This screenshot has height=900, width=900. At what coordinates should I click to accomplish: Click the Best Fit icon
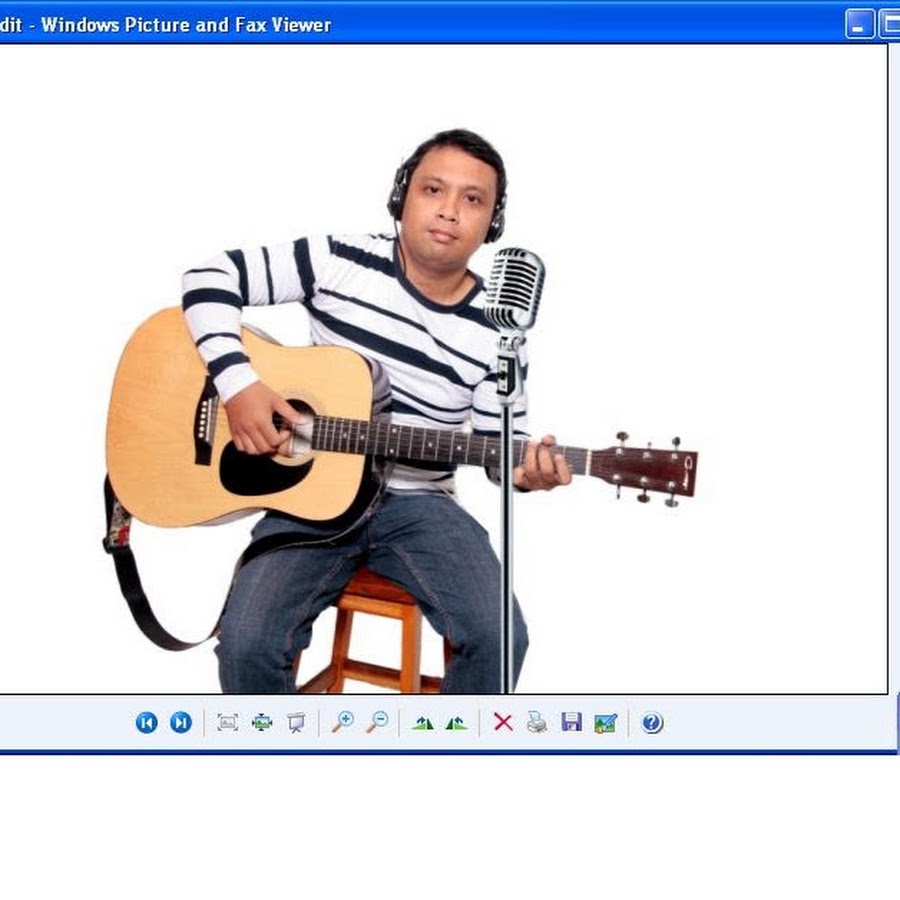[x=228, y=722]
